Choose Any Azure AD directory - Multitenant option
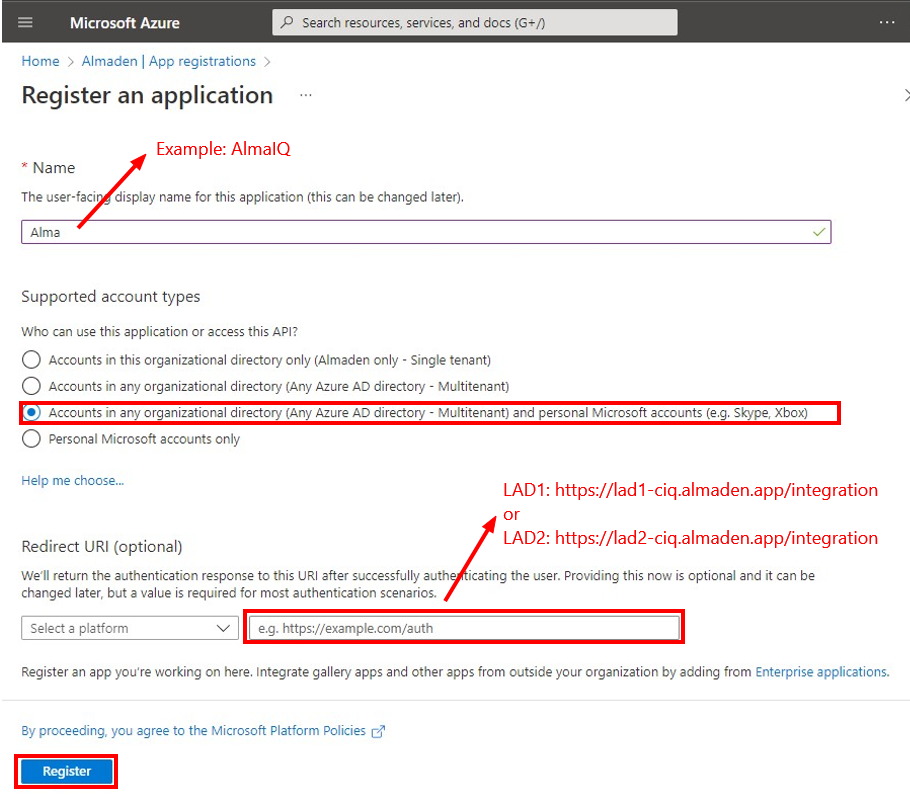Image resolution: width=910 pixels, height=797 pixels. [31, 385]
